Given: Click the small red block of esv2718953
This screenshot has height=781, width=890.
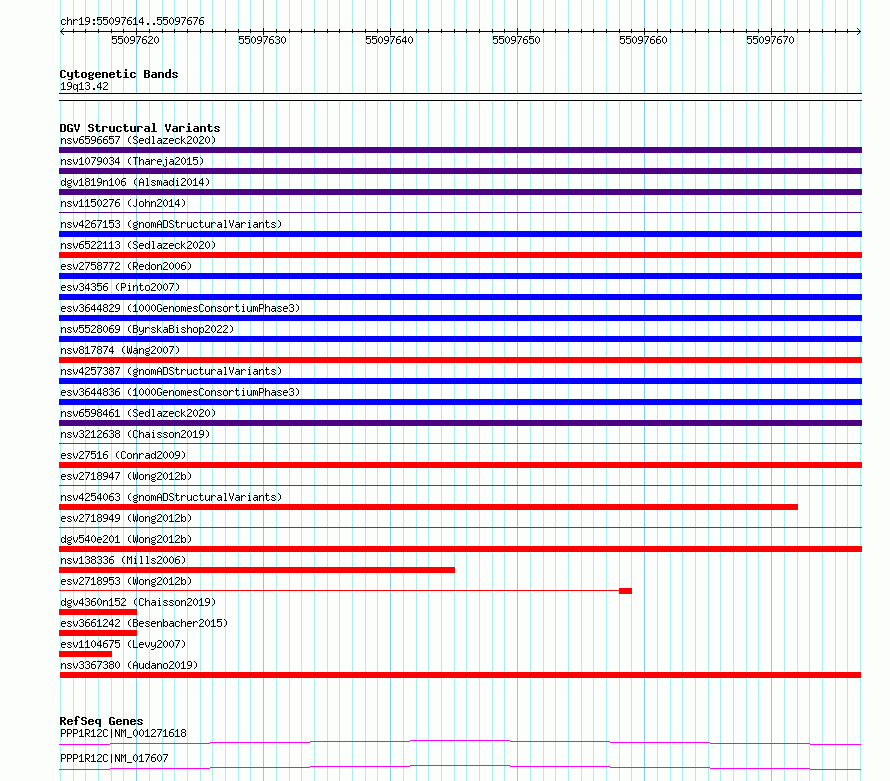Looking at the screenshot, I should click(625, 591).
